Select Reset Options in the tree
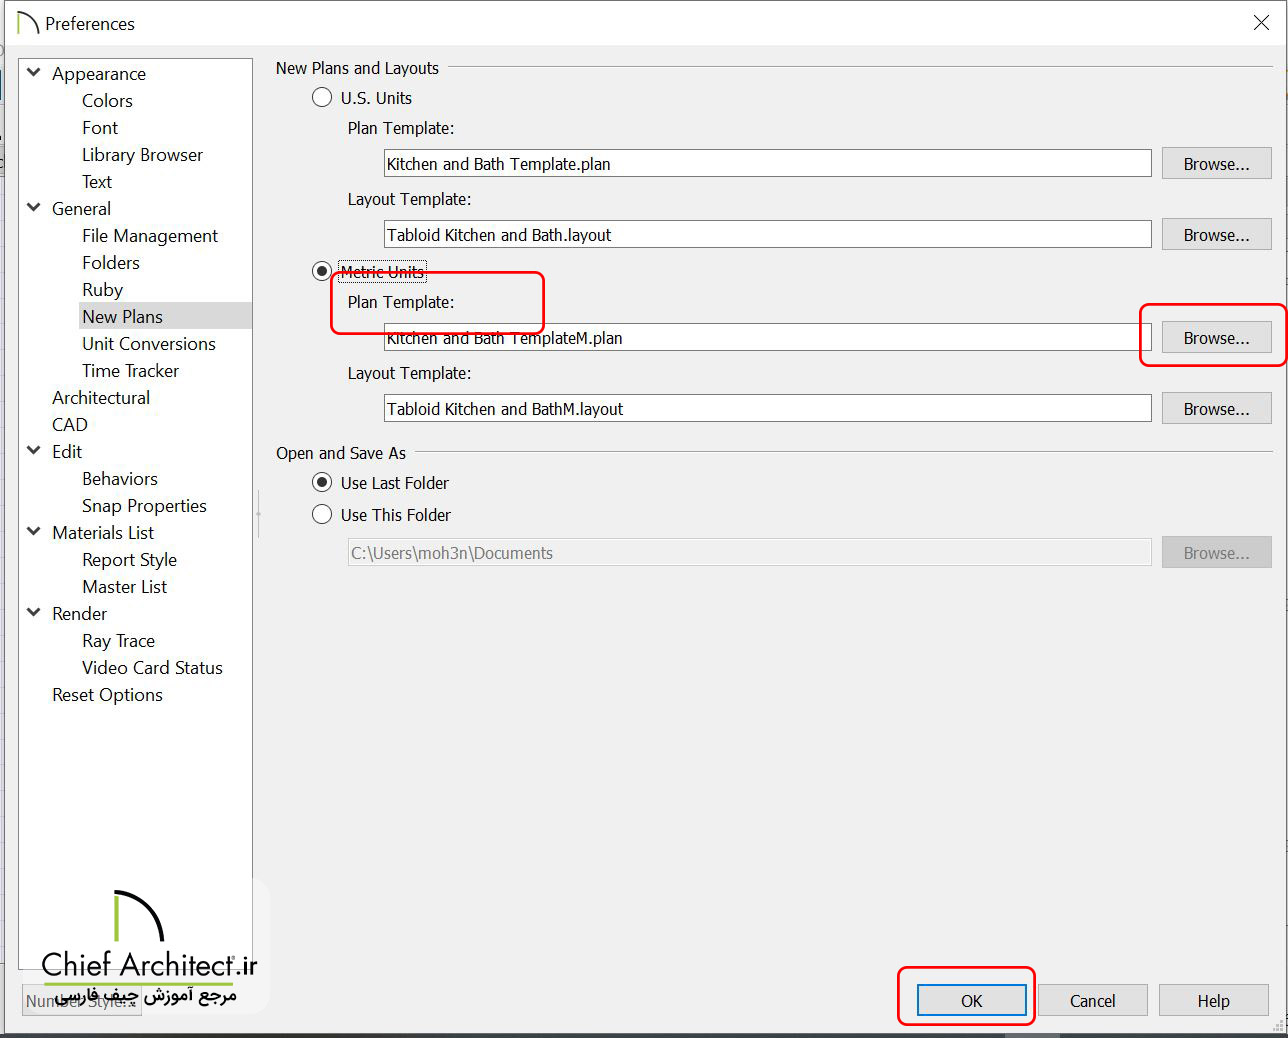 107,695
